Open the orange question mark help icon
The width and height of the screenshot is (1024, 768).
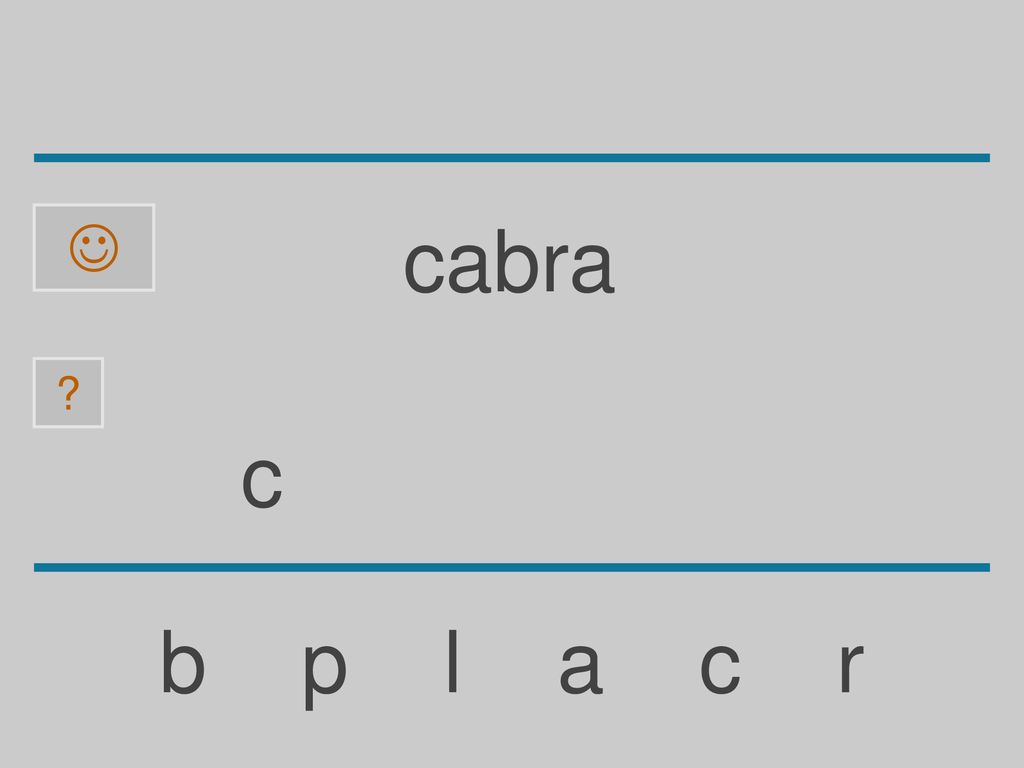click(x=69, y=392)
